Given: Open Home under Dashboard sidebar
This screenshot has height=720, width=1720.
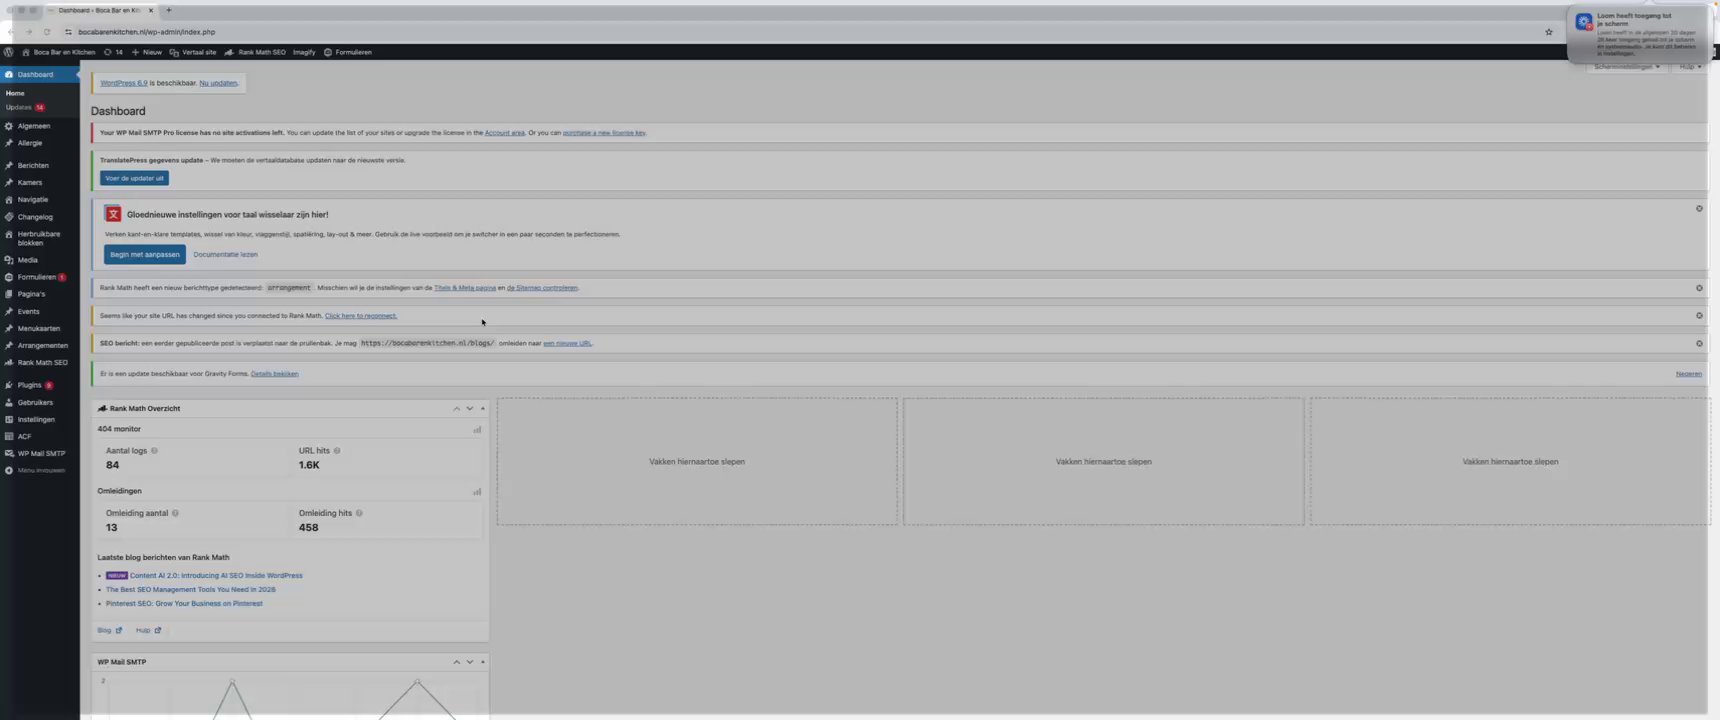Looking at the screenshot, I should coord(15,93).
